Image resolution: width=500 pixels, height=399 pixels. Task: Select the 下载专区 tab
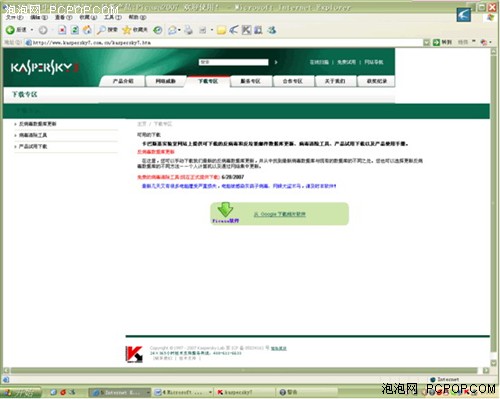[x=208, y=81]
